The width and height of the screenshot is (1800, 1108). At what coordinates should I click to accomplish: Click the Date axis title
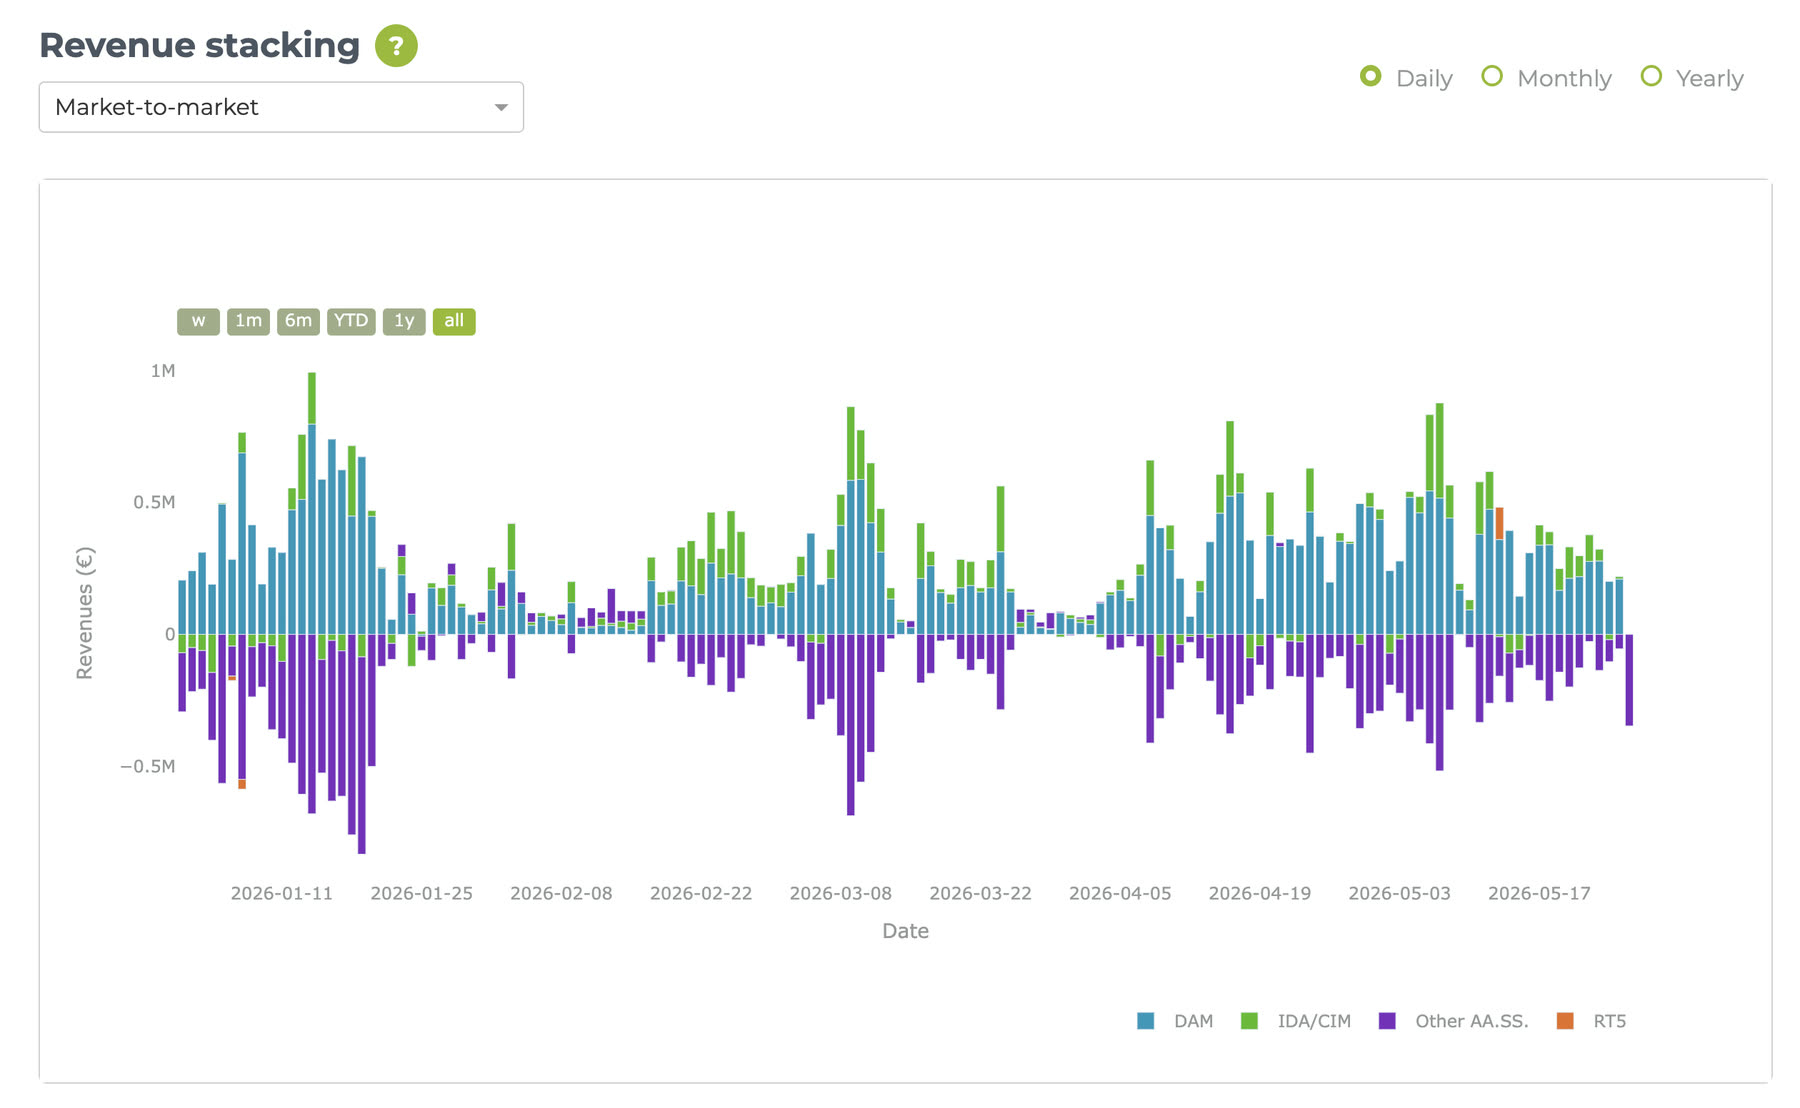click(905, 931)
